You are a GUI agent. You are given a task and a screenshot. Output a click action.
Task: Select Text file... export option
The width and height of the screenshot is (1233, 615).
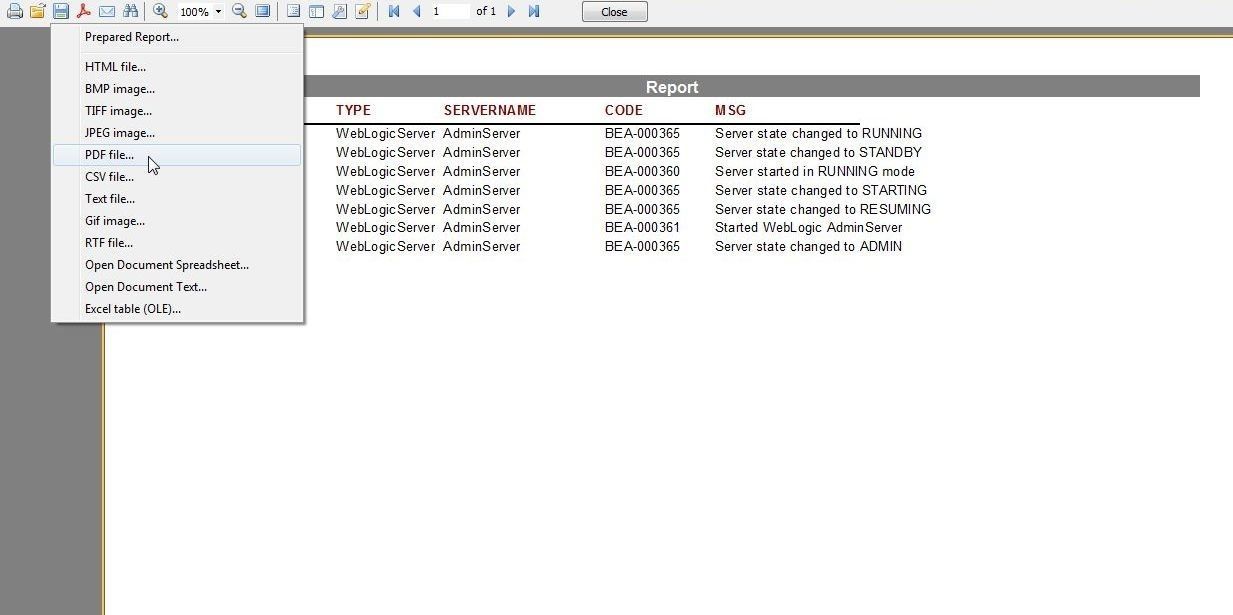177,199
